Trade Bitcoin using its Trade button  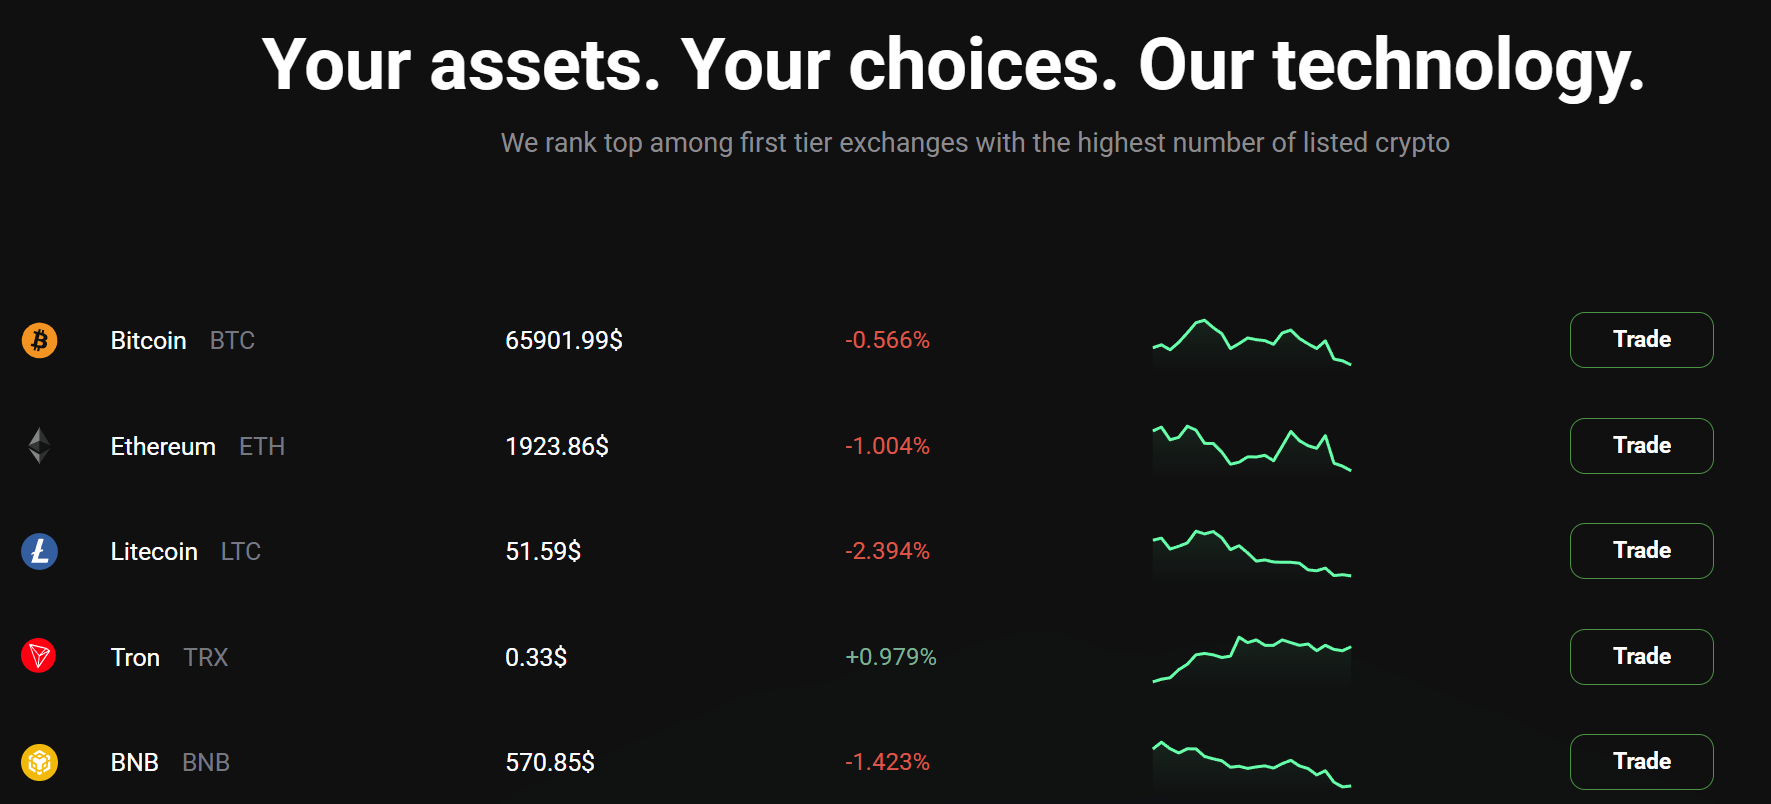point(1641,340)
